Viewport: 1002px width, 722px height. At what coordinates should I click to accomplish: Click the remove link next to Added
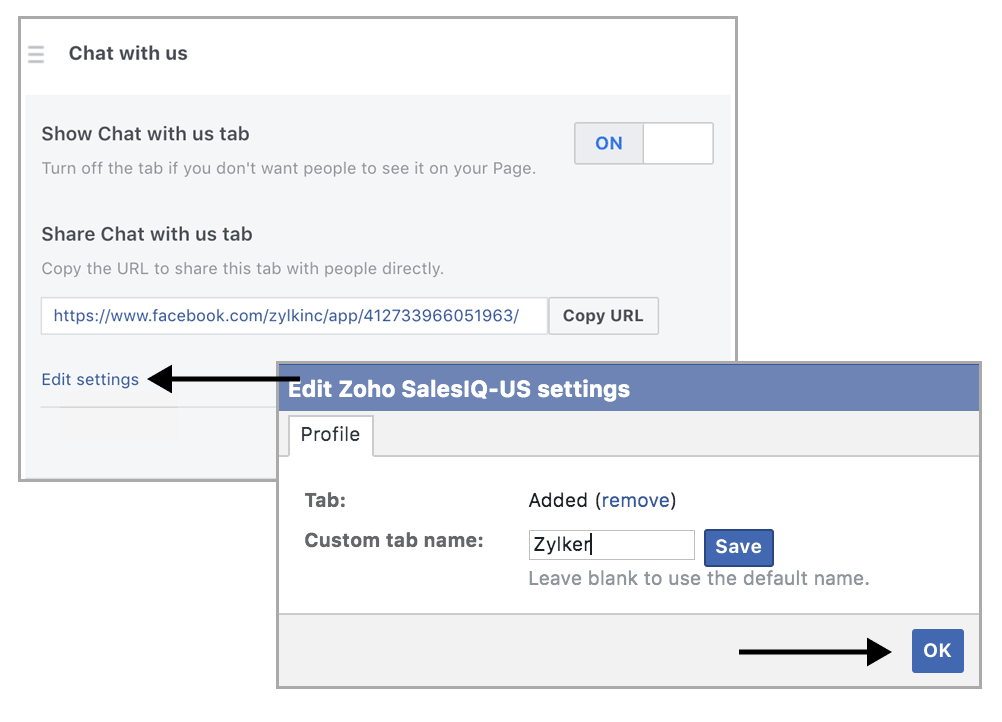click(636, 500)
